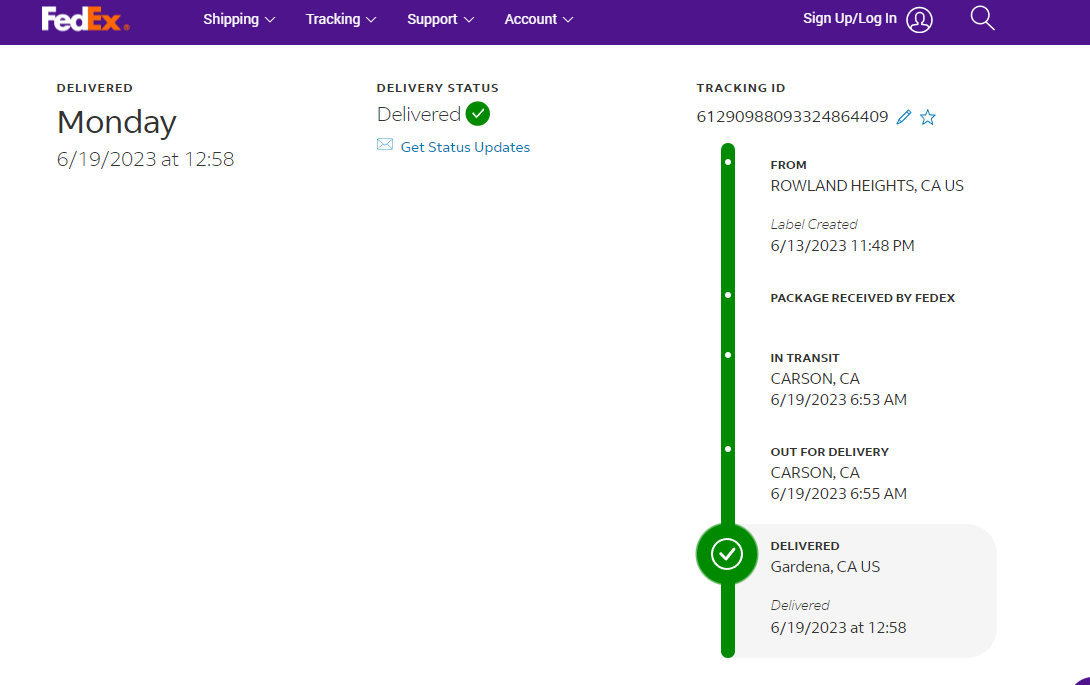Click the large Delivered checkmark circle in the timeline
The image size is (1090, 685).
pyautogui.click(x=727, y=553)
